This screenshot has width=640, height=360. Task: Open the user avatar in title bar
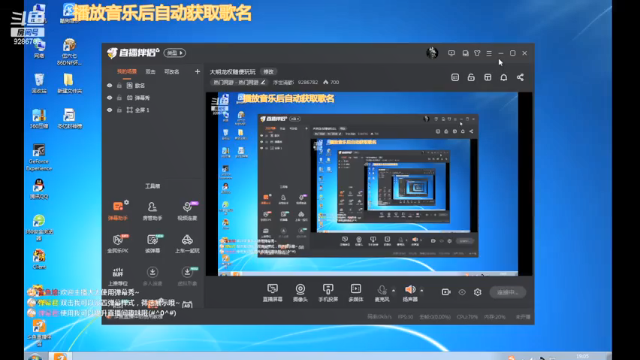point(432,53)
